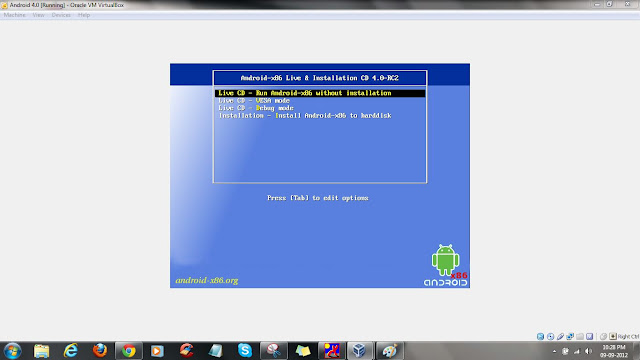
Task: Select Live CD run without installation entry
Action: point(320,93)
